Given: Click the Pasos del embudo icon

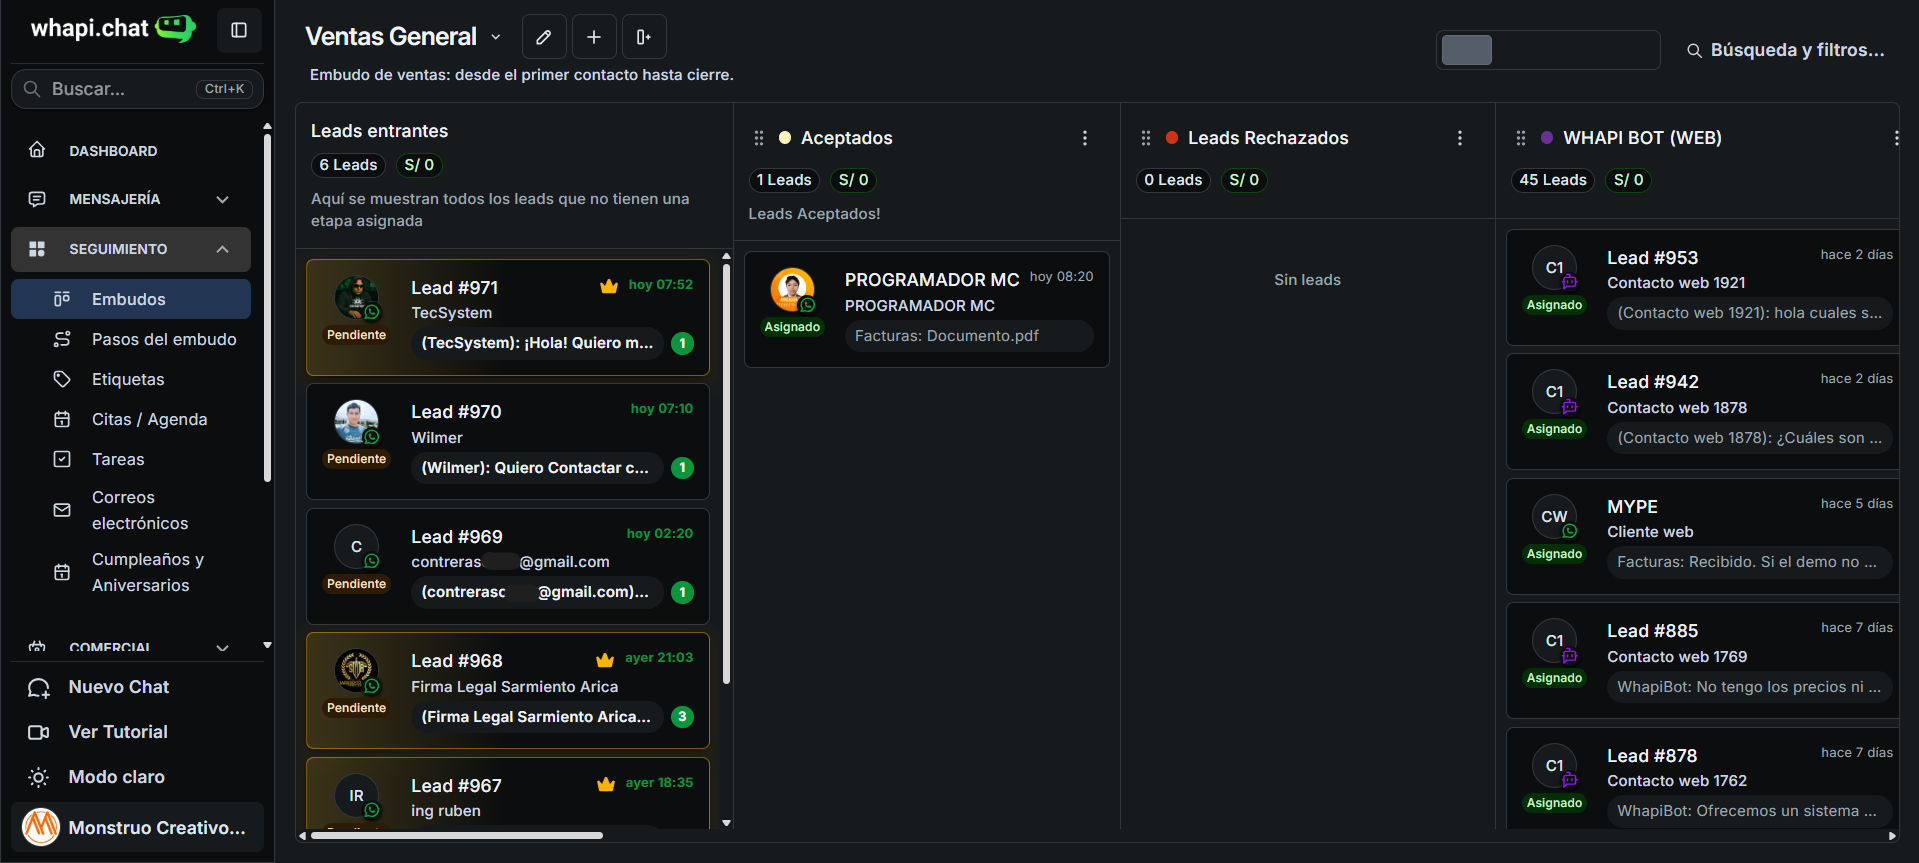Looking at the screenshot, I should click(62, 339).
